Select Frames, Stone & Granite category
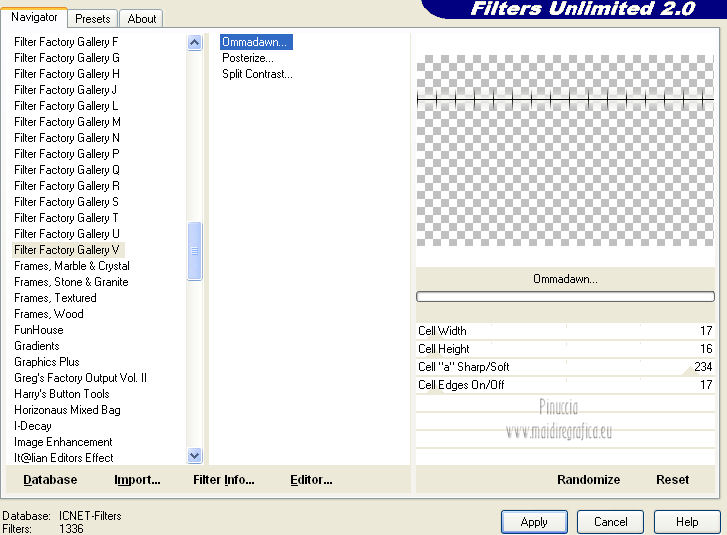This screenshot has width=727, height=535. tap(71, 282)
